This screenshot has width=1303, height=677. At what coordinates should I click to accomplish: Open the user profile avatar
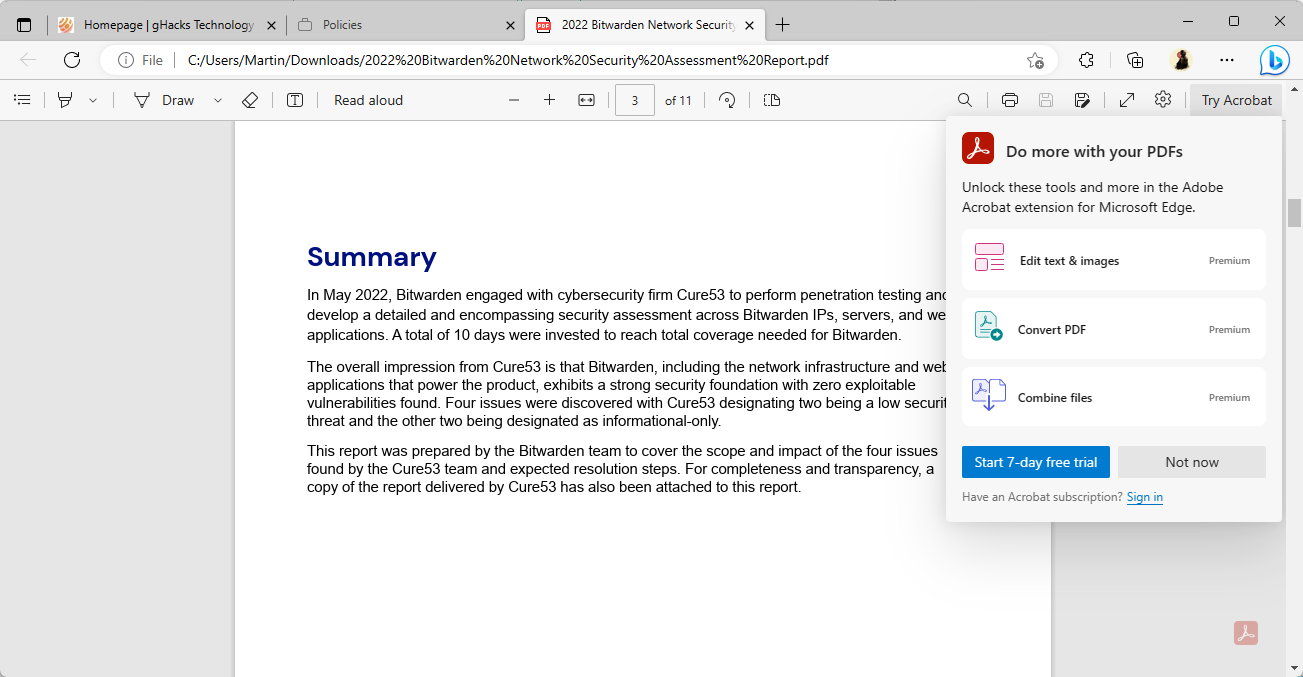pyautogui.click(x=1181, y=60)
